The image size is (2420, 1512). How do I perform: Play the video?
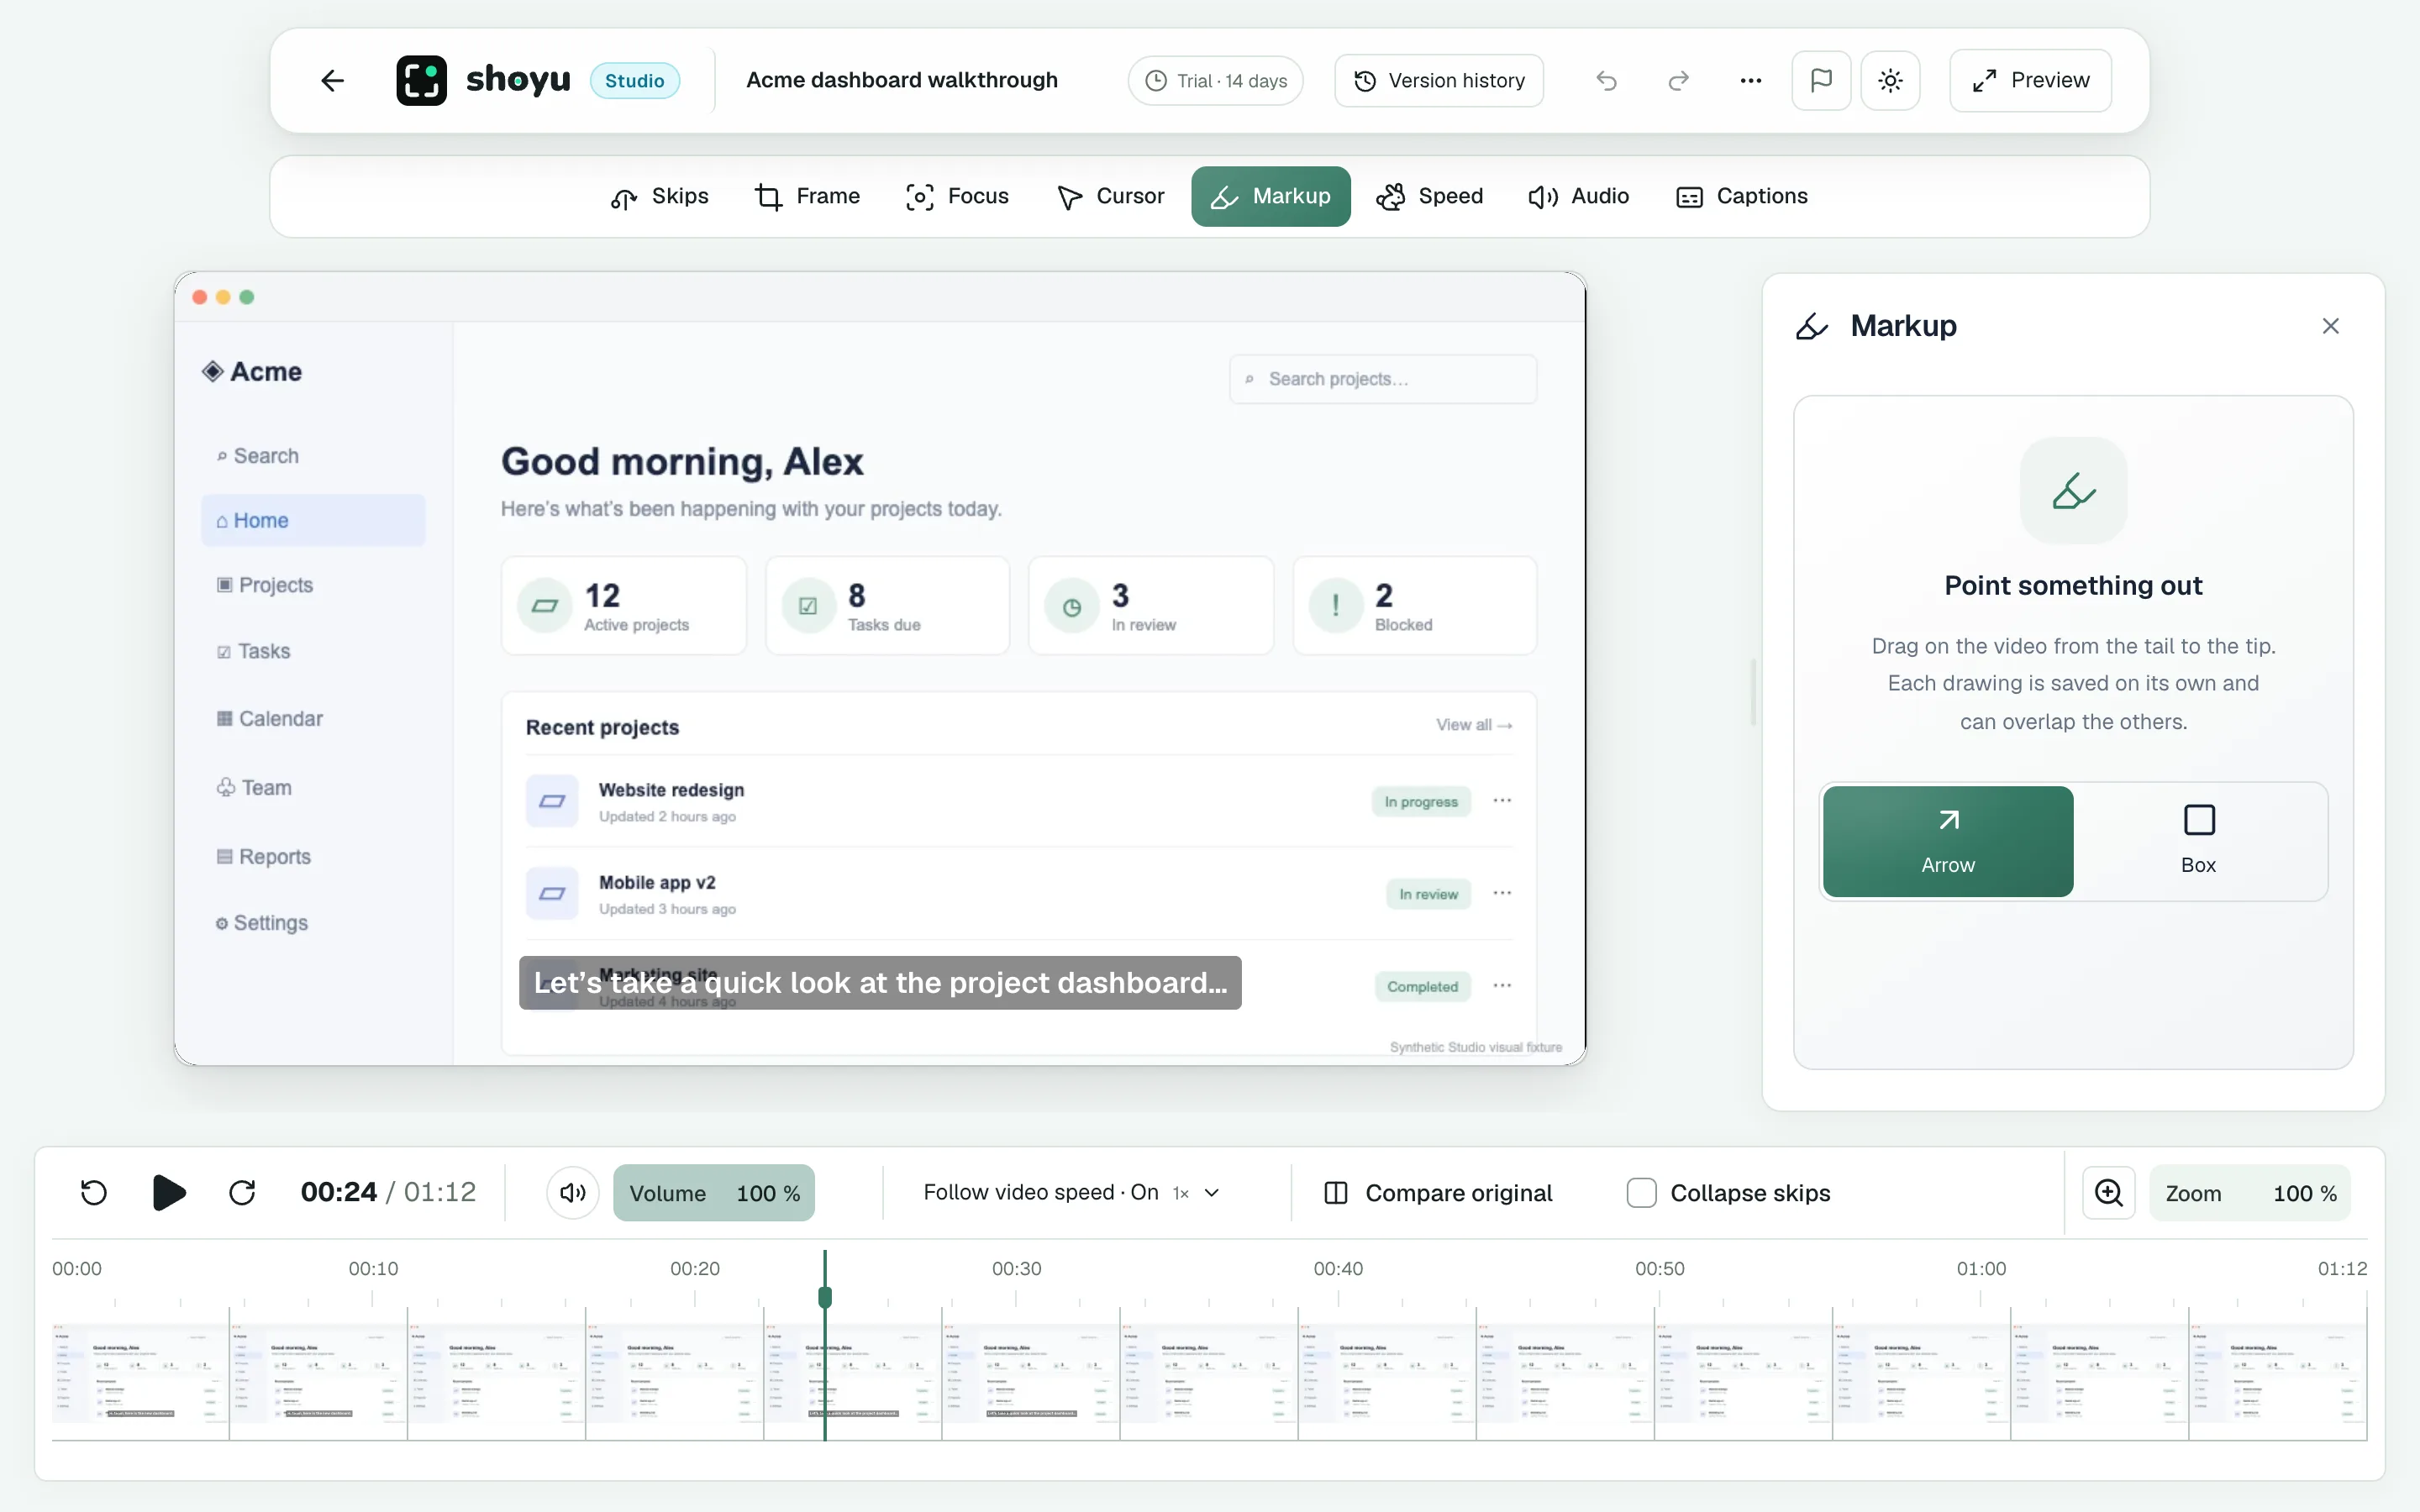pos(168,1192)
